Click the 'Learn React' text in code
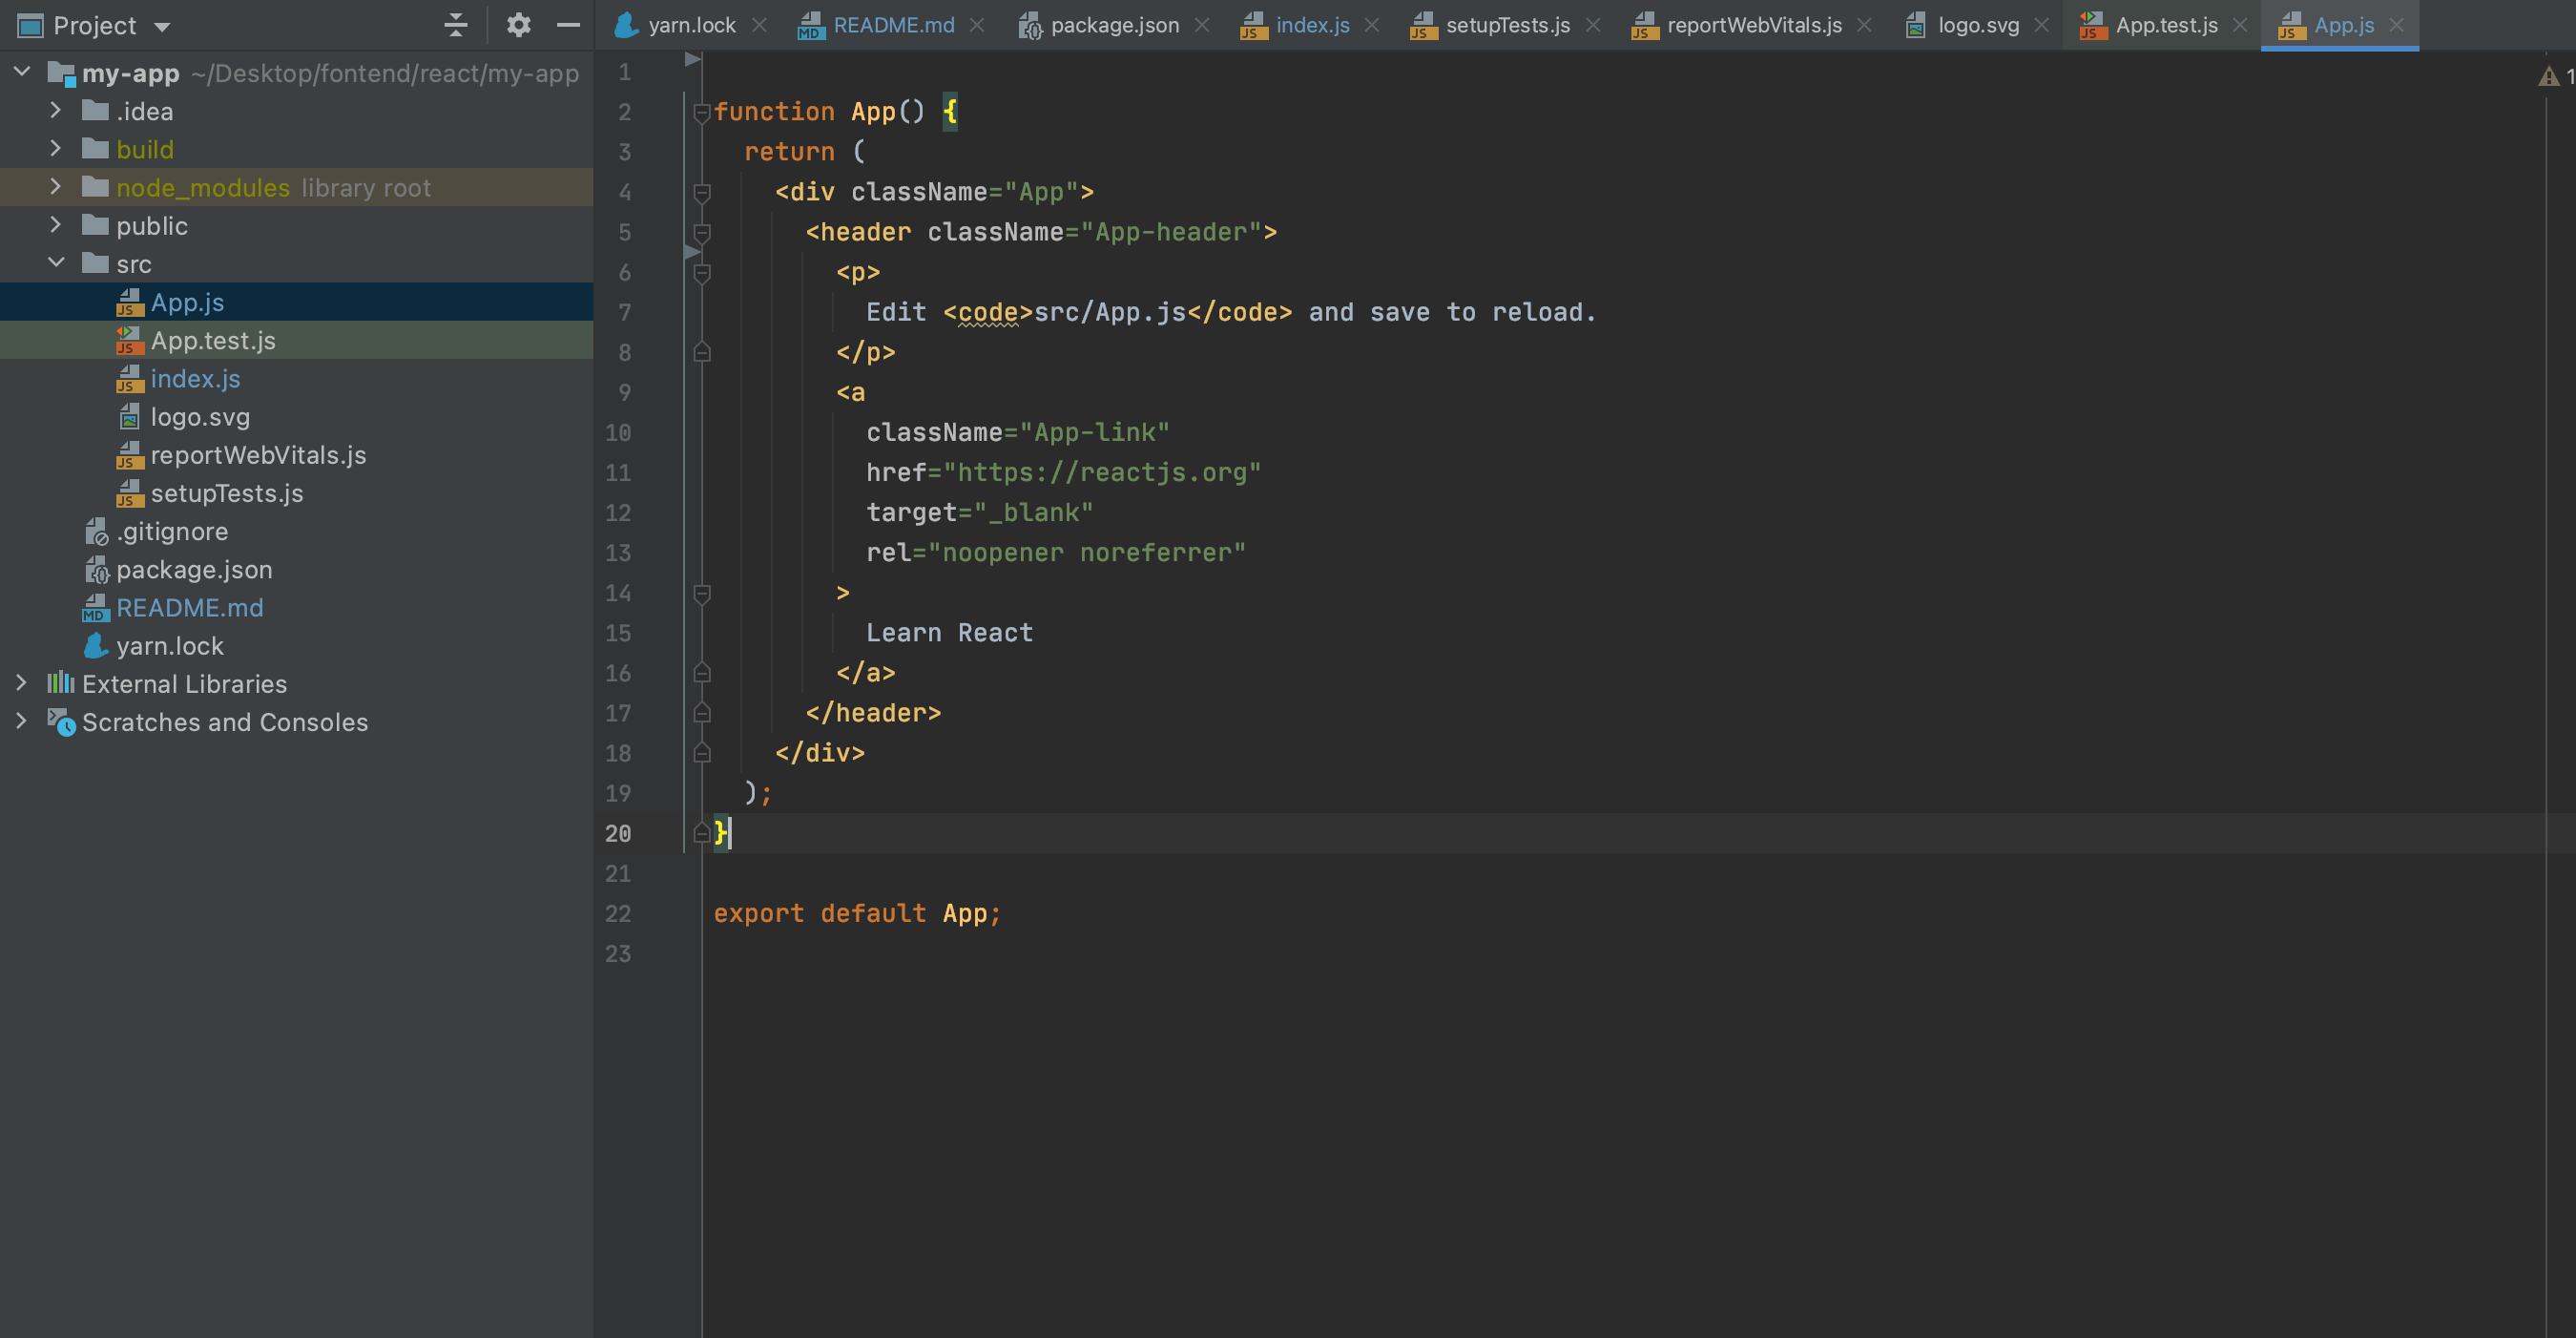 (949, 632)
